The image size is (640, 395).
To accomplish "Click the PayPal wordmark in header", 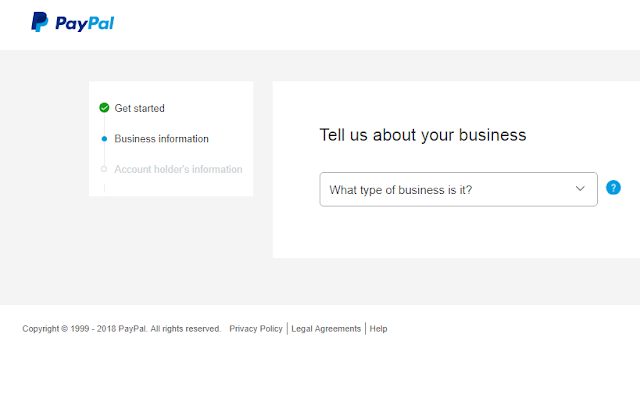I will point(84,24).
